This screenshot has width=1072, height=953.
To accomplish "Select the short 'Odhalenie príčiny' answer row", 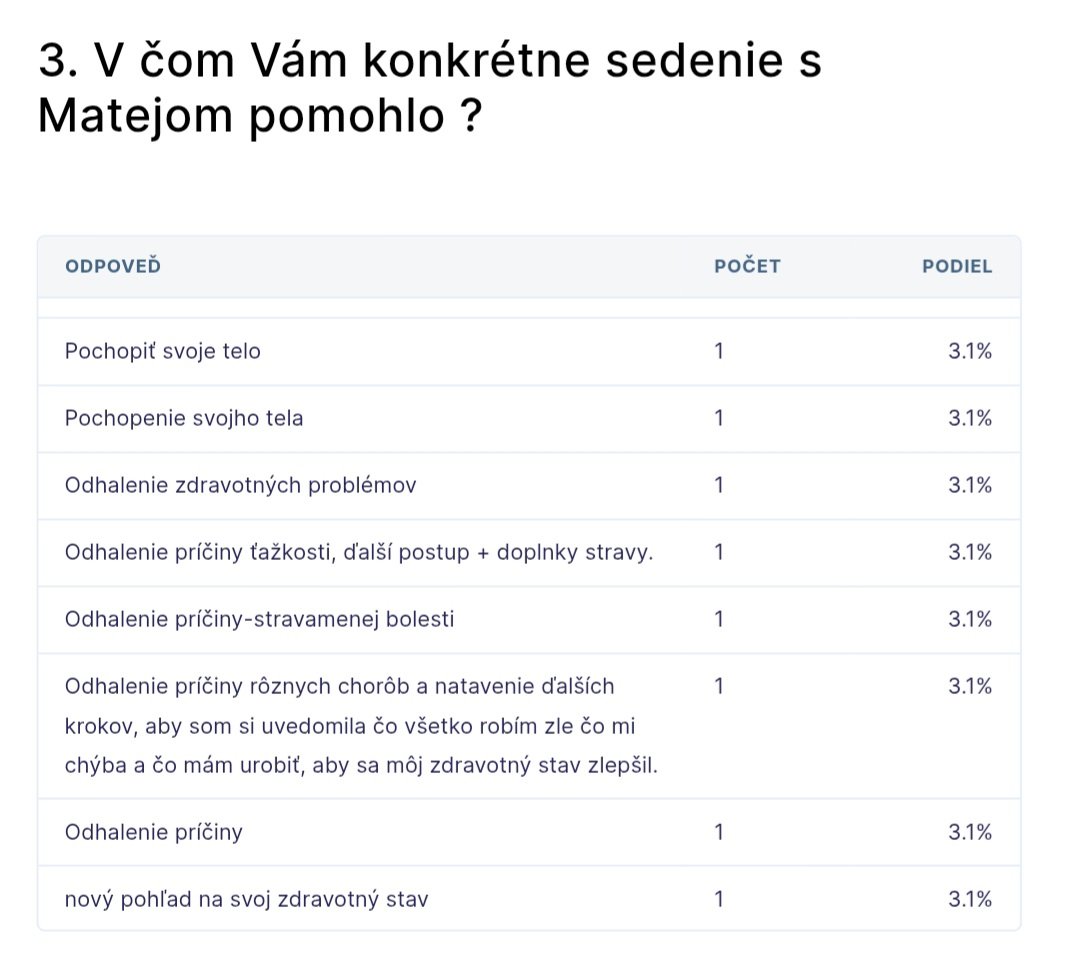I will click(154, 832).
